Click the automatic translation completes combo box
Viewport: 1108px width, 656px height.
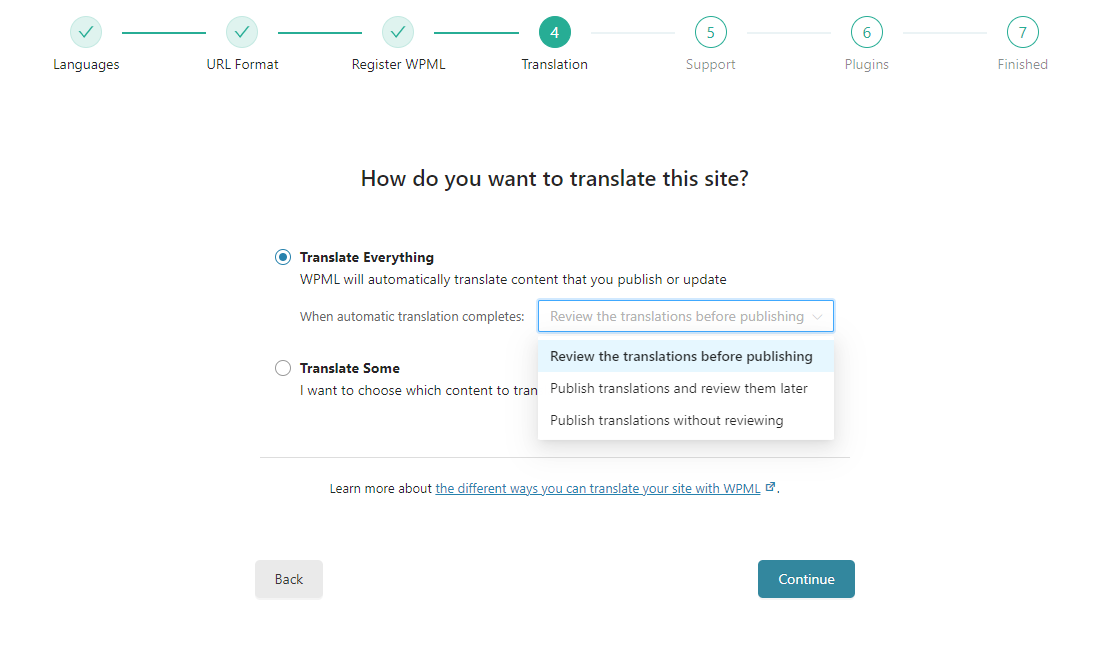coord(685,316)
